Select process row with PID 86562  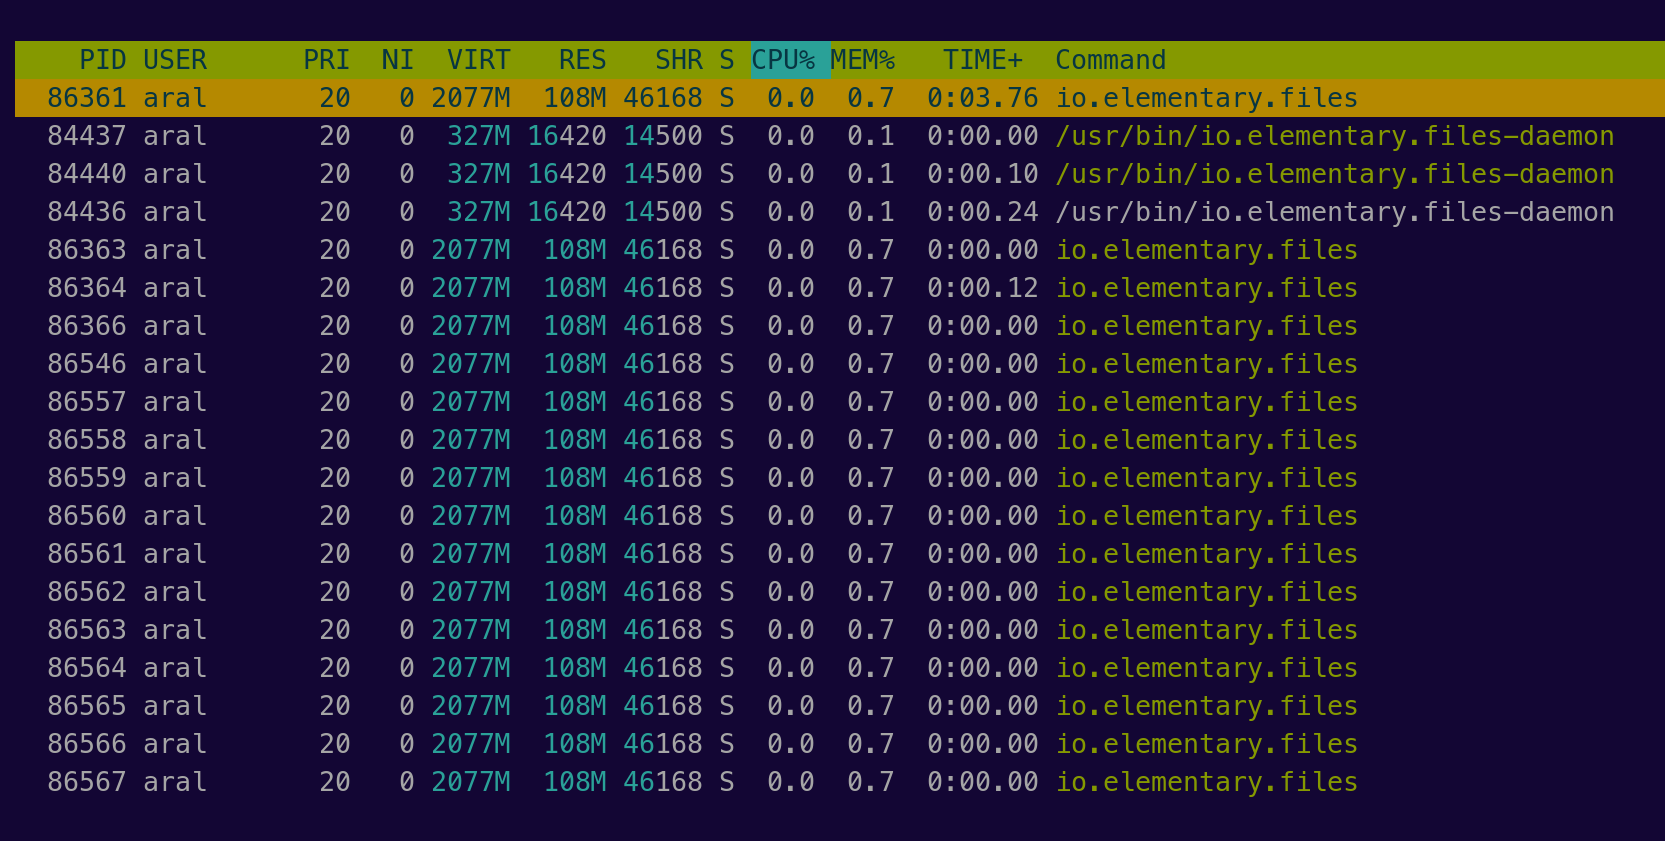(840, 592)
